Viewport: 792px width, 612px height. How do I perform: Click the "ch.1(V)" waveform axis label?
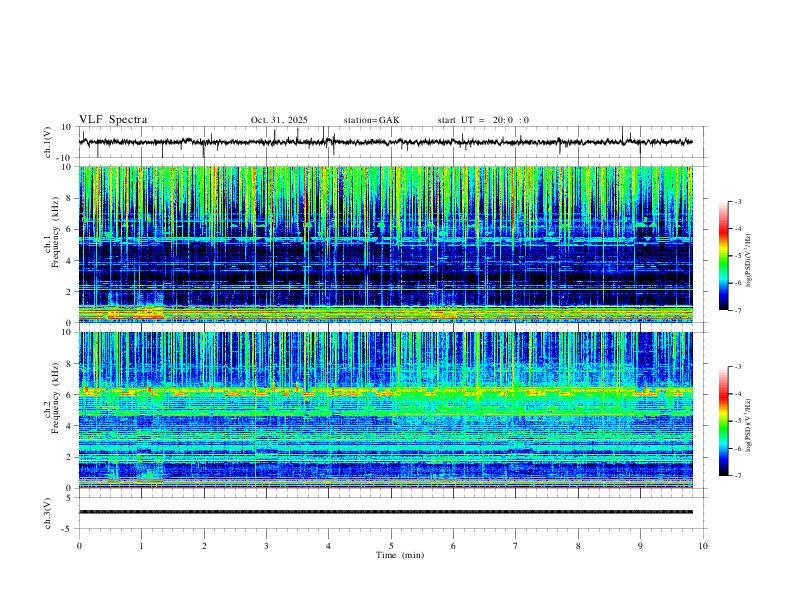click(48, 142)
